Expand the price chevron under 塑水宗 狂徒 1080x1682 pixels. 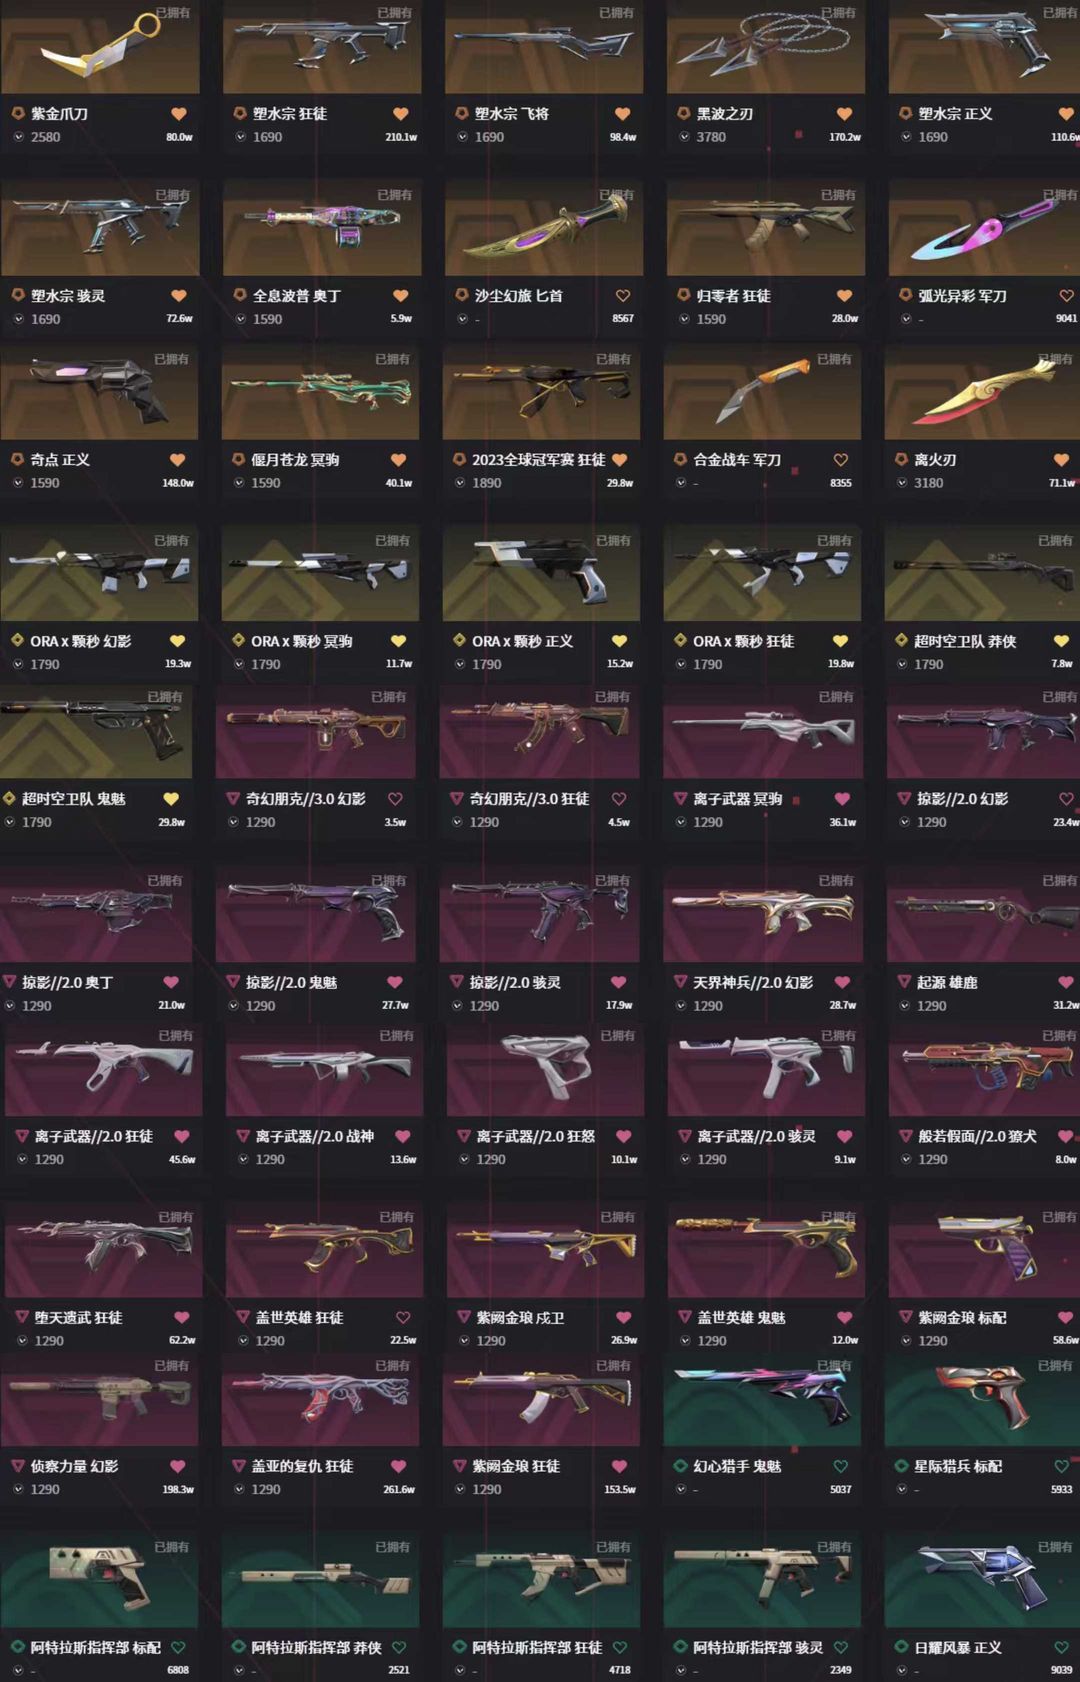tap(240, 137)
